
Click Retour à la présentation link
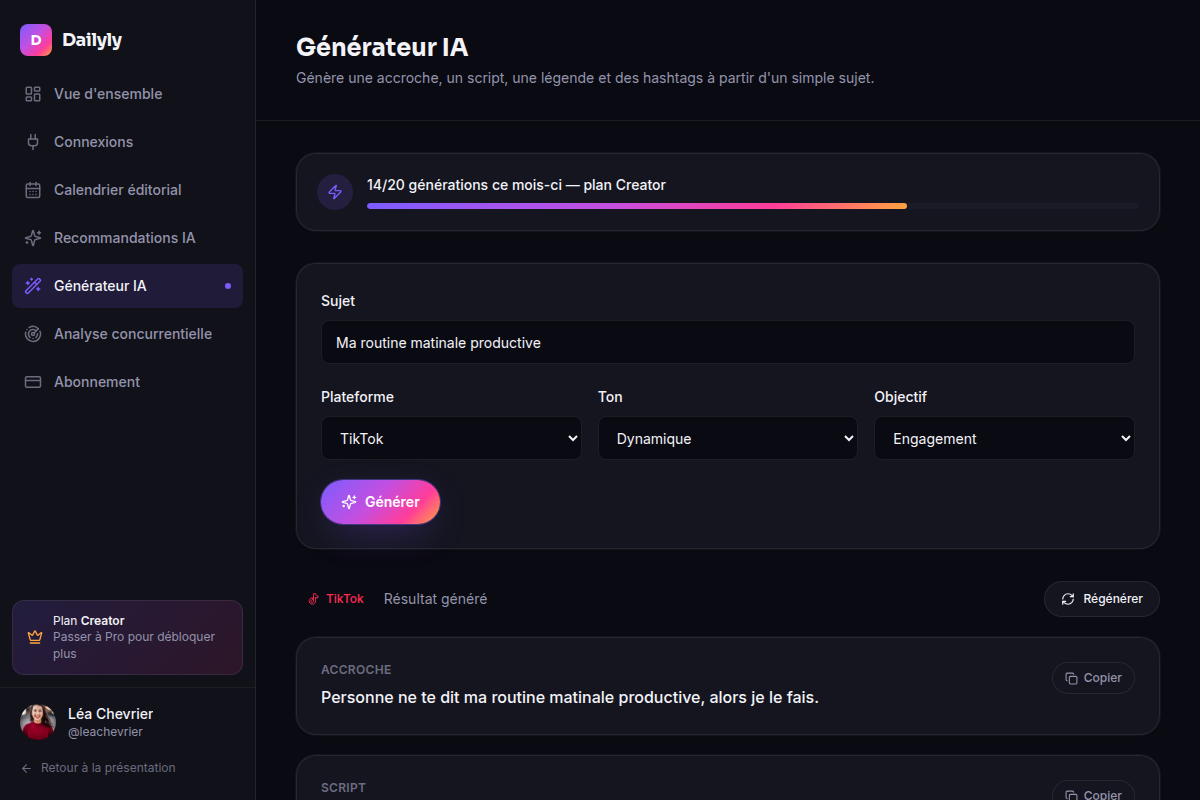(x=98, y=768)
